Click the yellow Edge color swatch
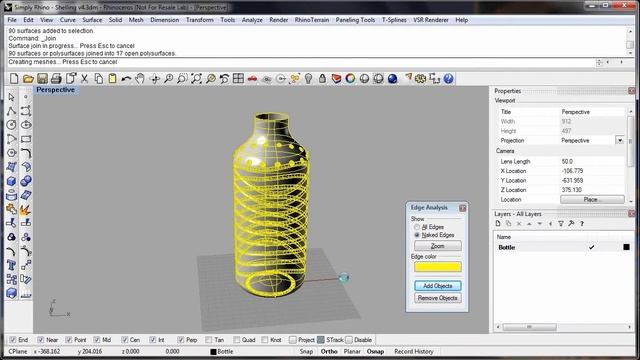 coord(438,267)
